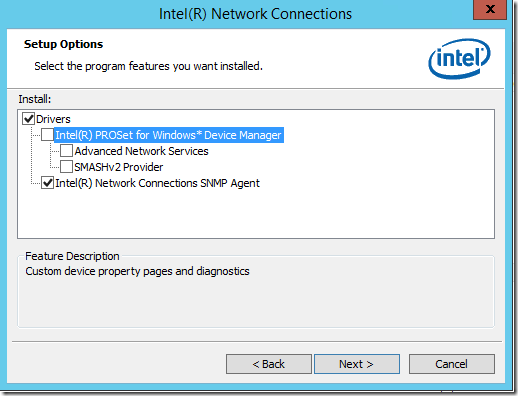
Task: Uncheck the Drivers checkbox
Action: (29, 119)
